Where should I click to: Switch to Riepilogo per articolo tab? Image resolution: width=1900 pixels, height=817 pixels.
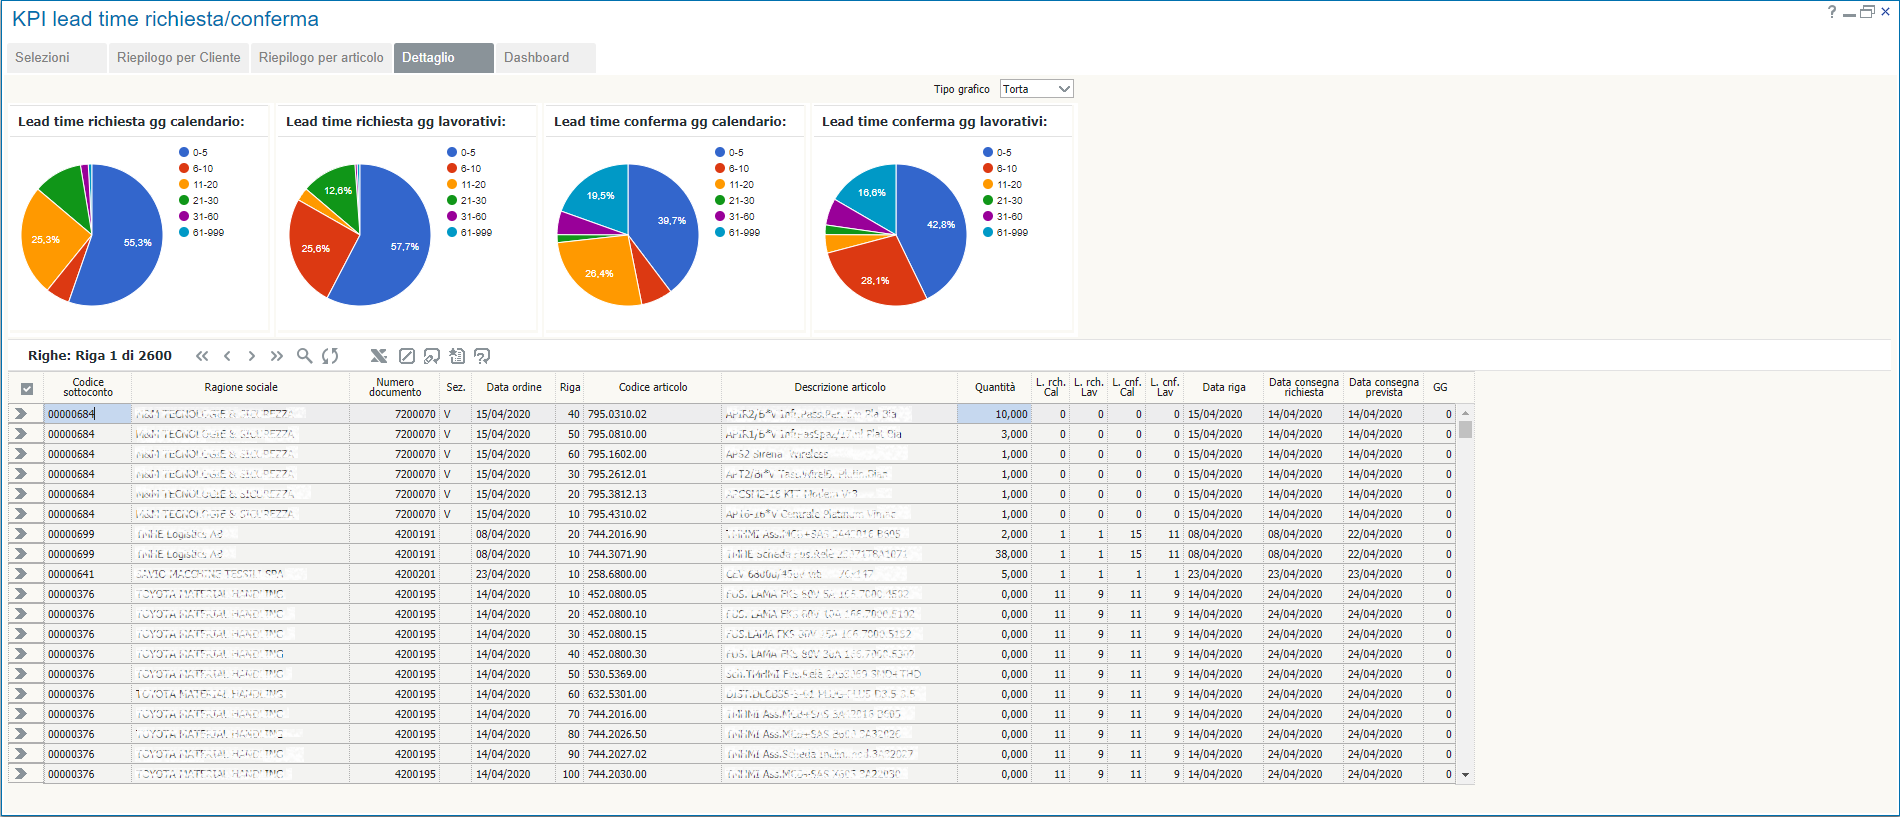coord(321,58)
